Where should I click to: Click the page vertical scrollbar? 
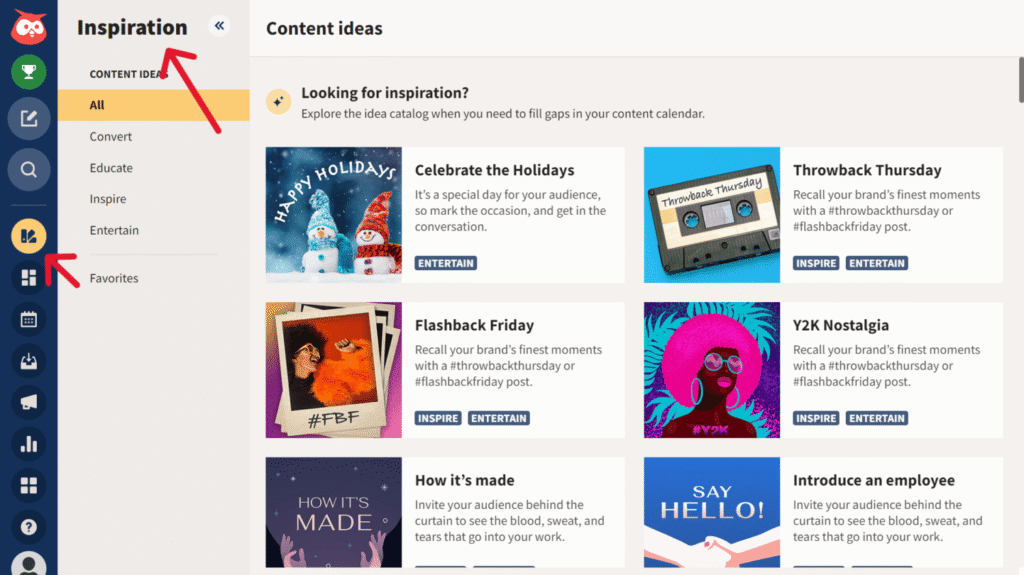click(1020, 78)
